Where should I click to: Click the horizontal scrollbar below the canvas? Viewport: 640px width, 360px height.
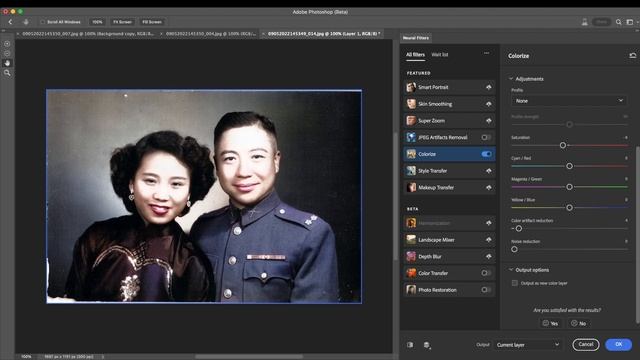249,356
